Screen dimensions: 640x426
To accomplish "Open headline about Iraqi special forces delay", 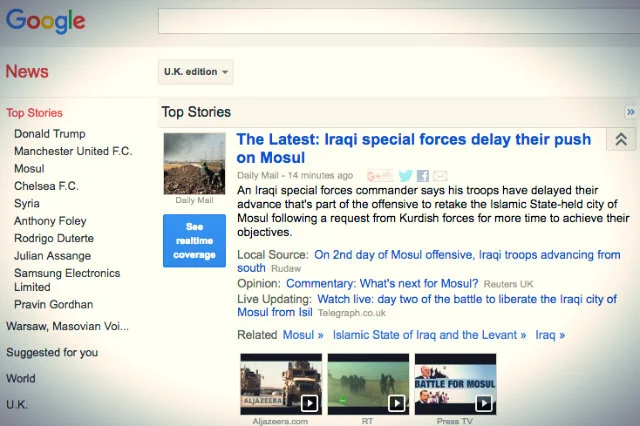I will tap(413, 148).
